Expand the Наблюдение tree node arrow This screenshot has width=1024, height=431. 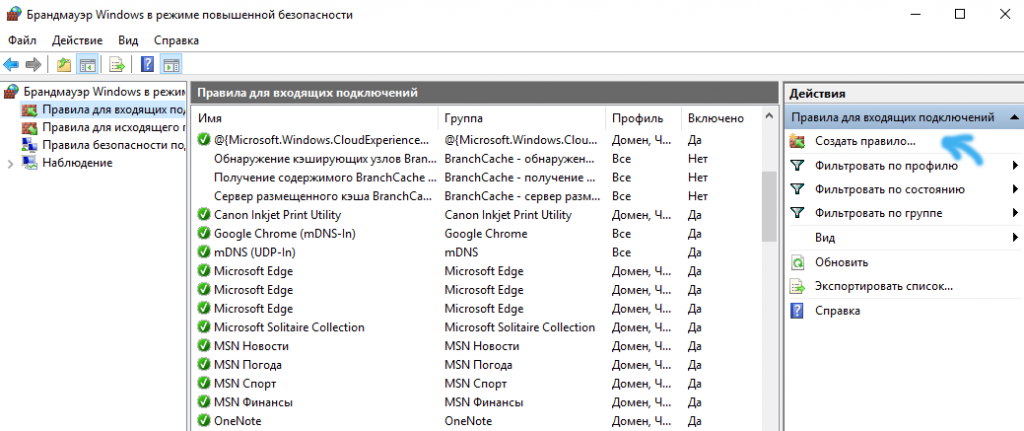tap(10, 163)
